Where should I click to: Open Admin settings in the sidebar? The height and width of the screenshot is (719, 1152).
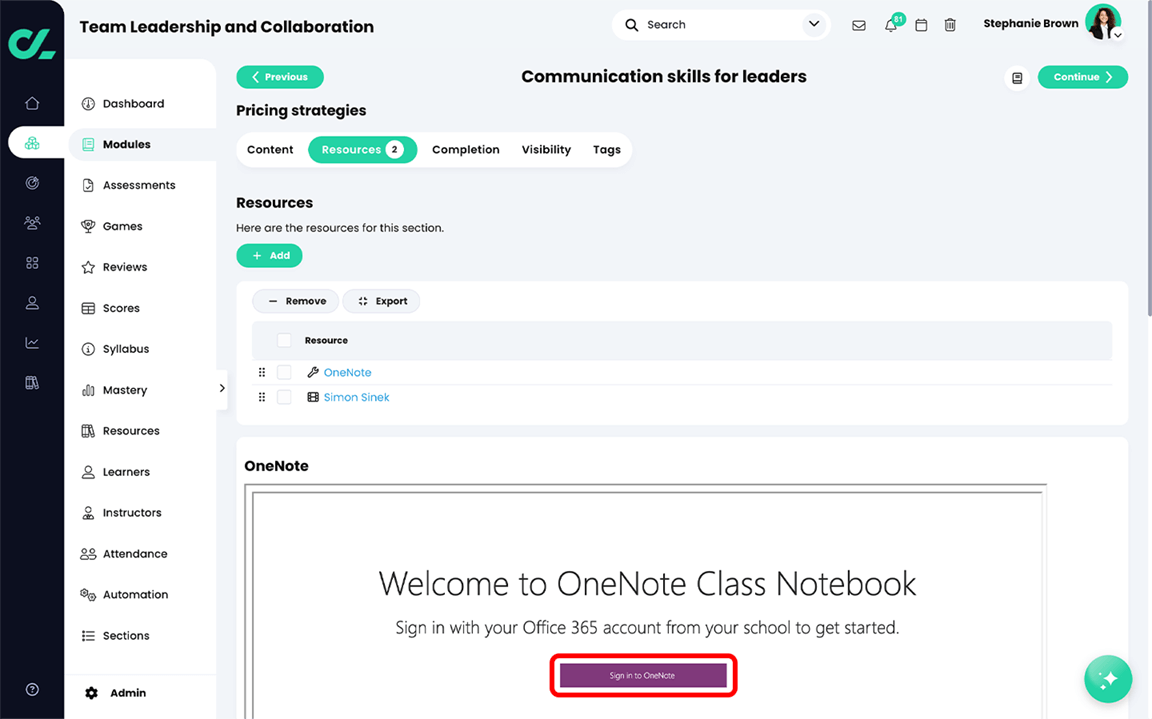pyautogui.click(x=116, y=693)
